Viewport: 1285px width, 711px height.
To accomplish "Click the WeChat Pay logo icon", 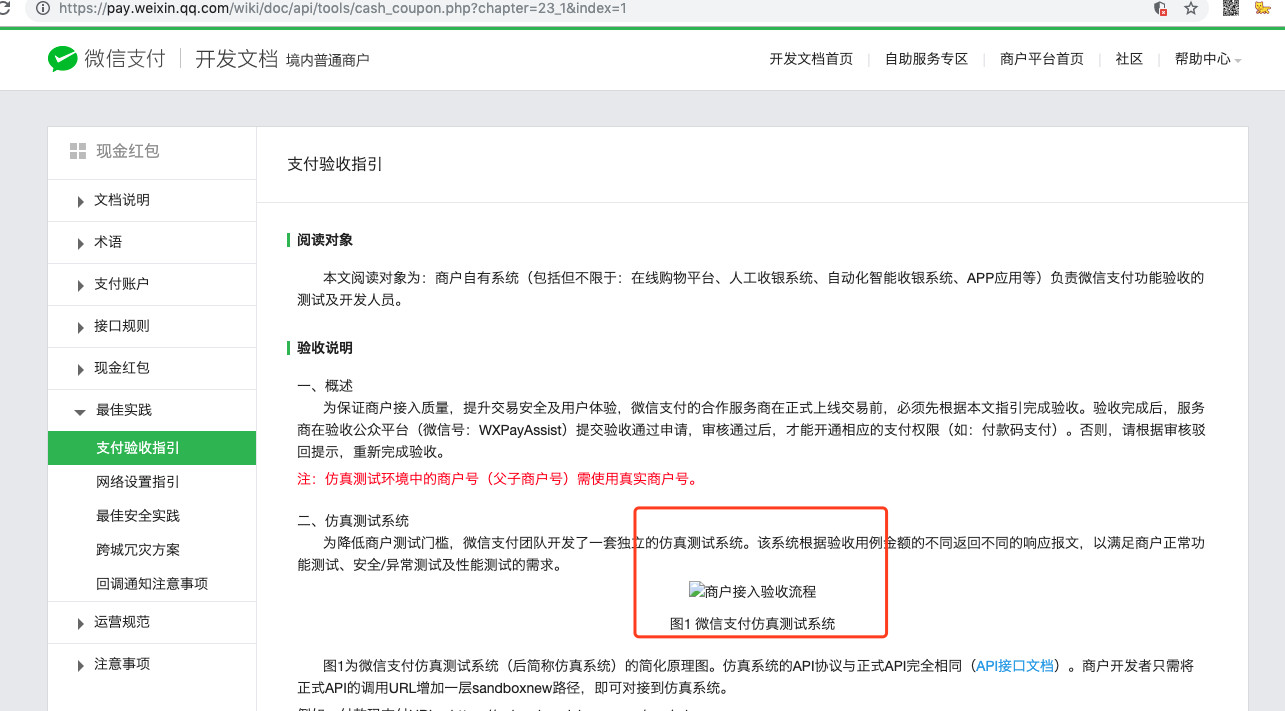I will click(x=62, y=59).
